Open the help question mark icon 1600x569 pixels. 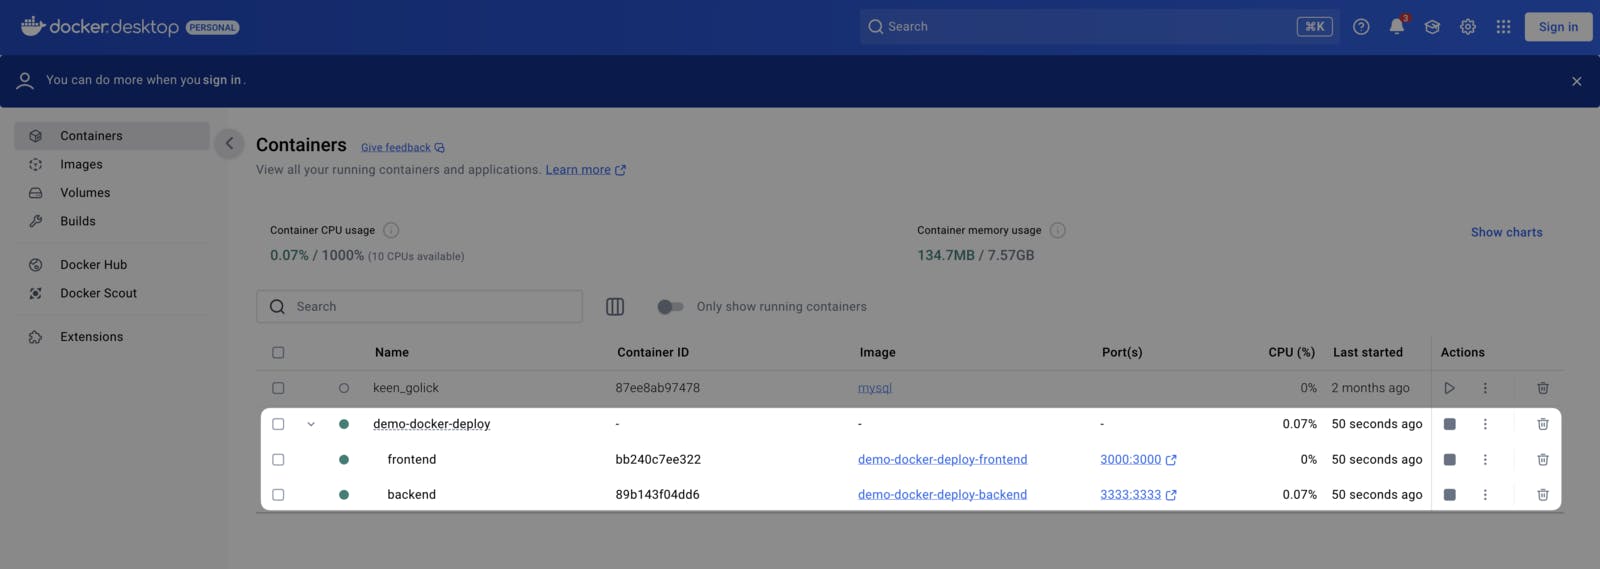[1361, 27]
